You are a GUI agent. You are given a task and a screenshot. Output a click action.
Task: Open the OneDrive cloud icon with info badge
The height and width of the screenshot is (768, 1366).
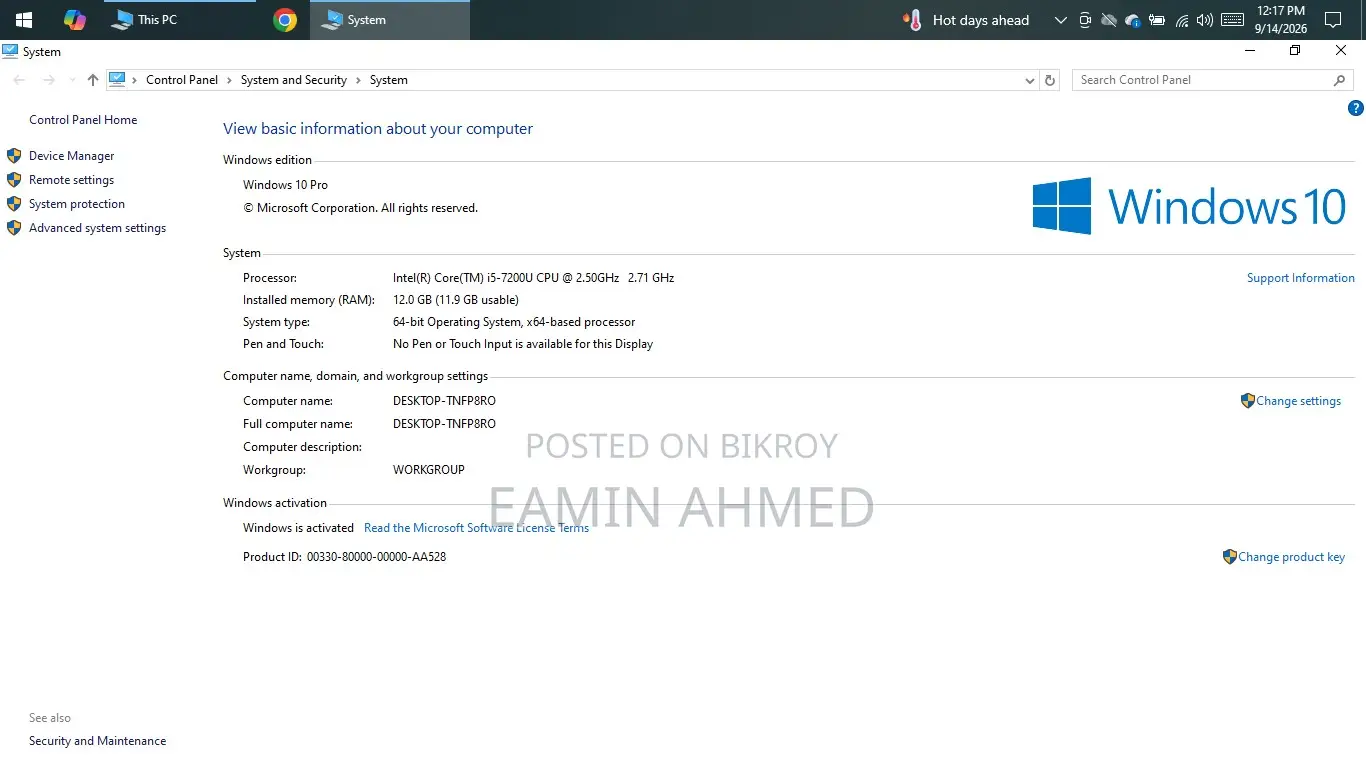click(x=1132, y=20)
